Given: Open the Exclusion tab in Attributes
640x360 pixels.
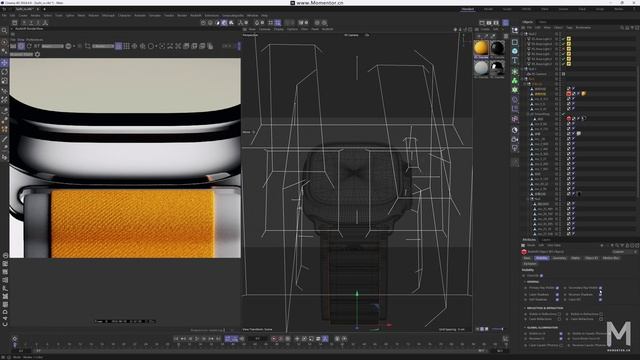Looking at the screenshot, I should tap(530, 264).
